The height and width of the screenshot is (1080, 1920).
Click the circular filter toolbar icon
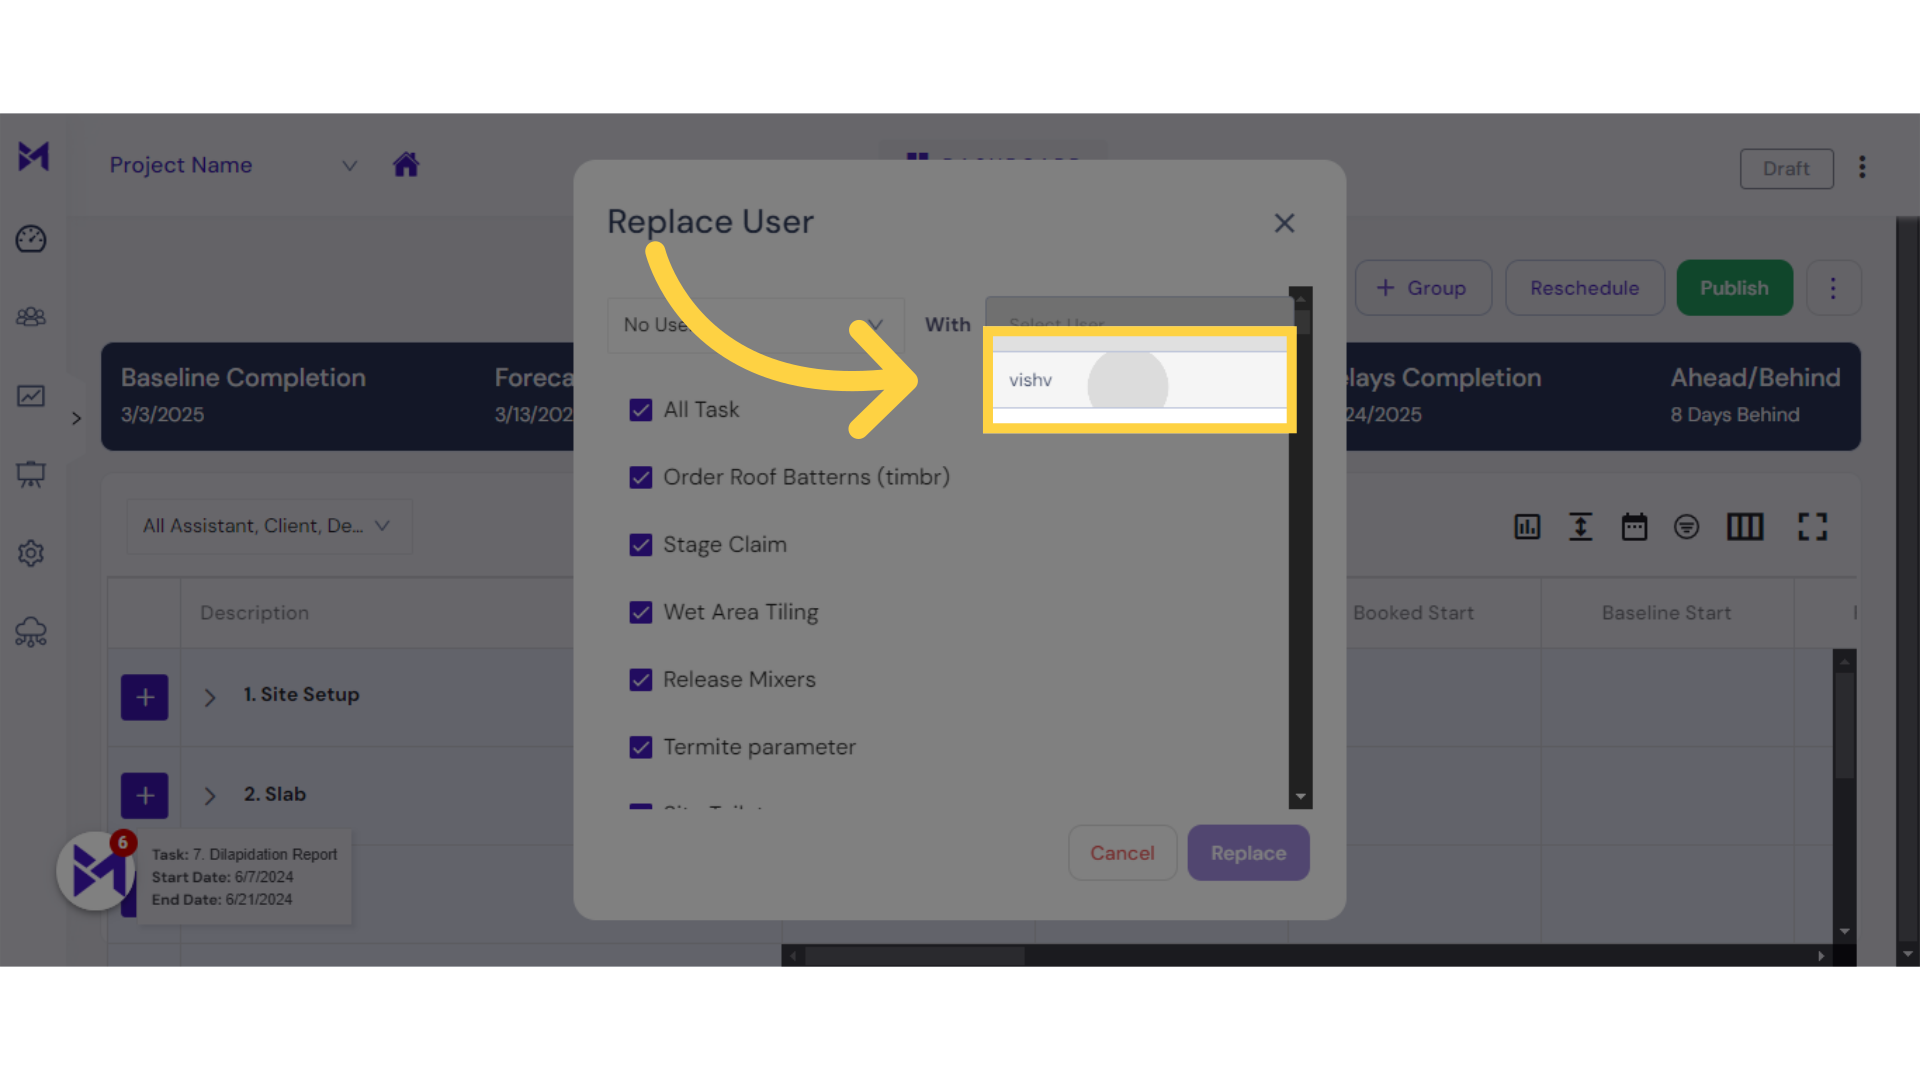click(1687, 527)
